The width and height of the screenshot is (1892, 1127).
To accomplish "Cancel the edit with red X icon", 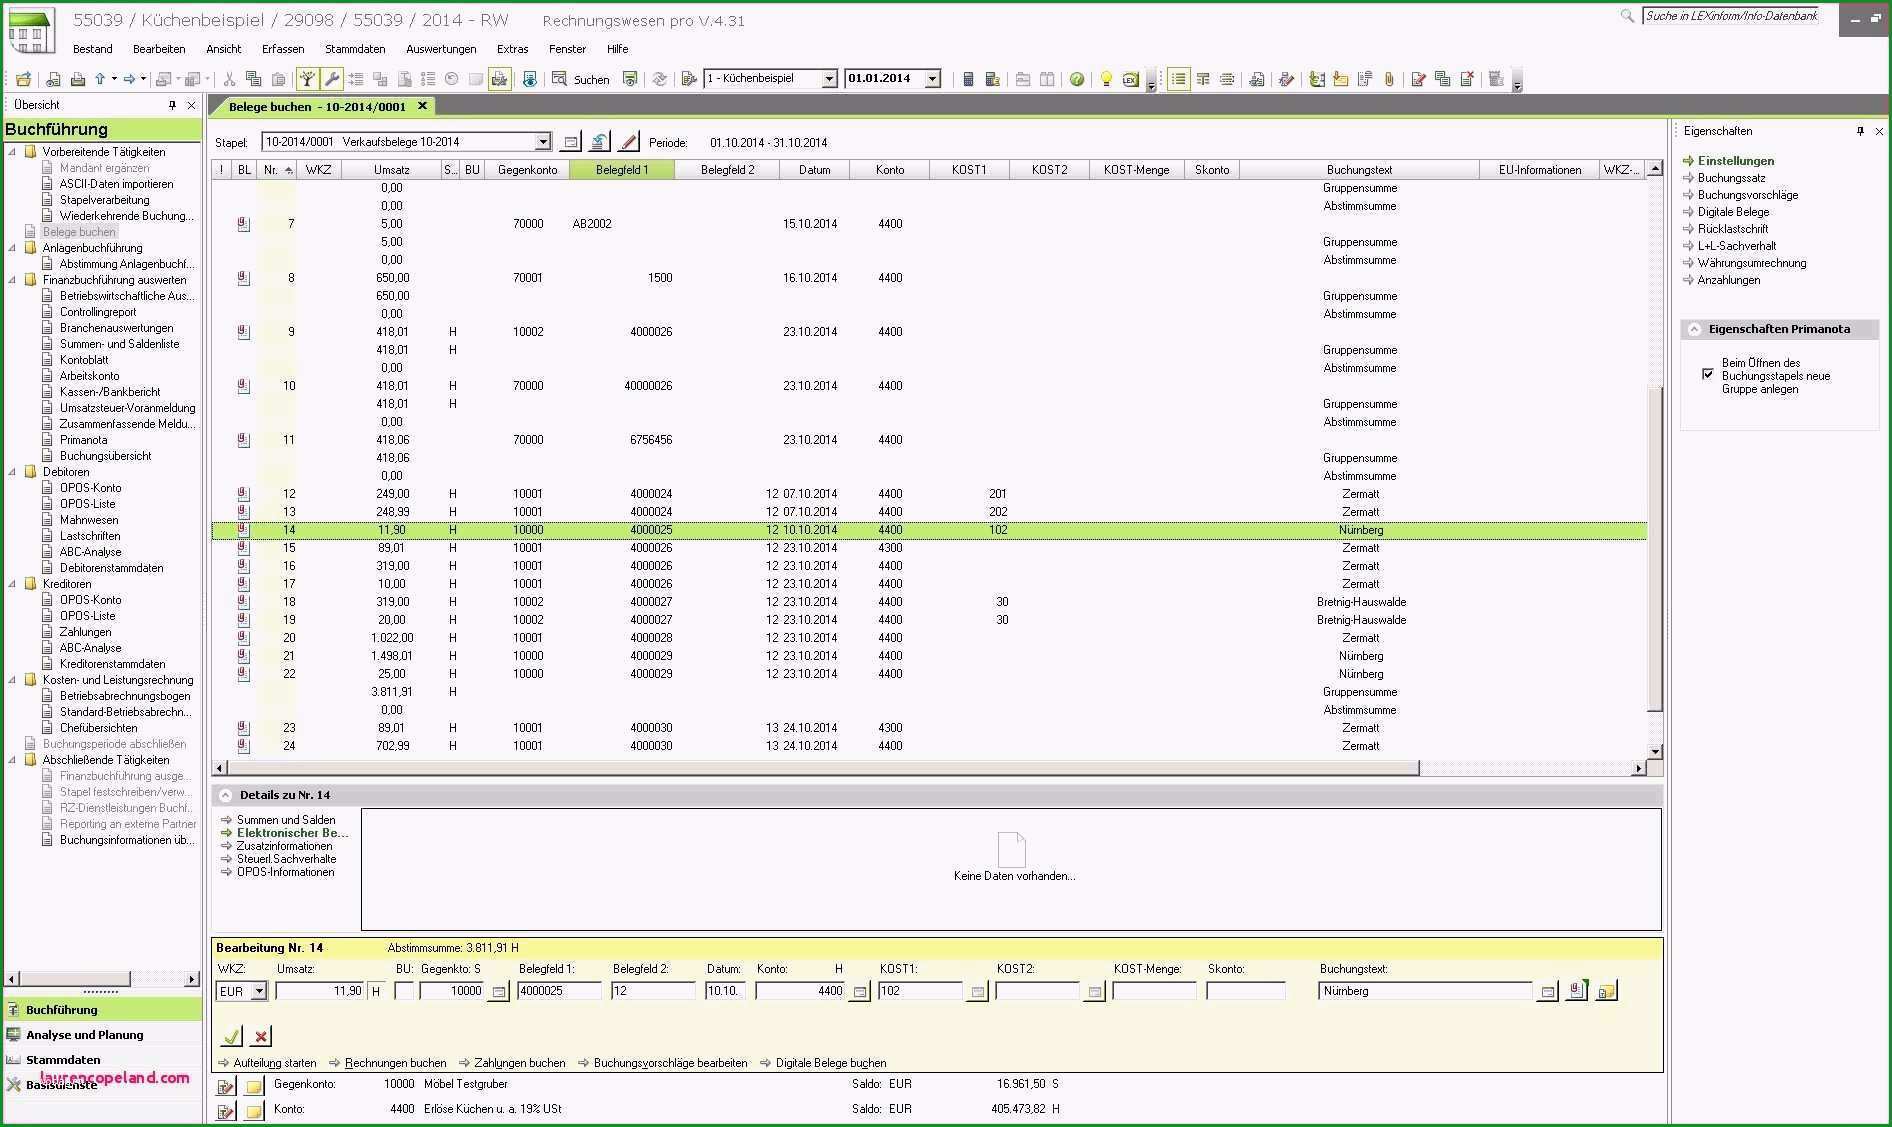I will click(261, 1036).
